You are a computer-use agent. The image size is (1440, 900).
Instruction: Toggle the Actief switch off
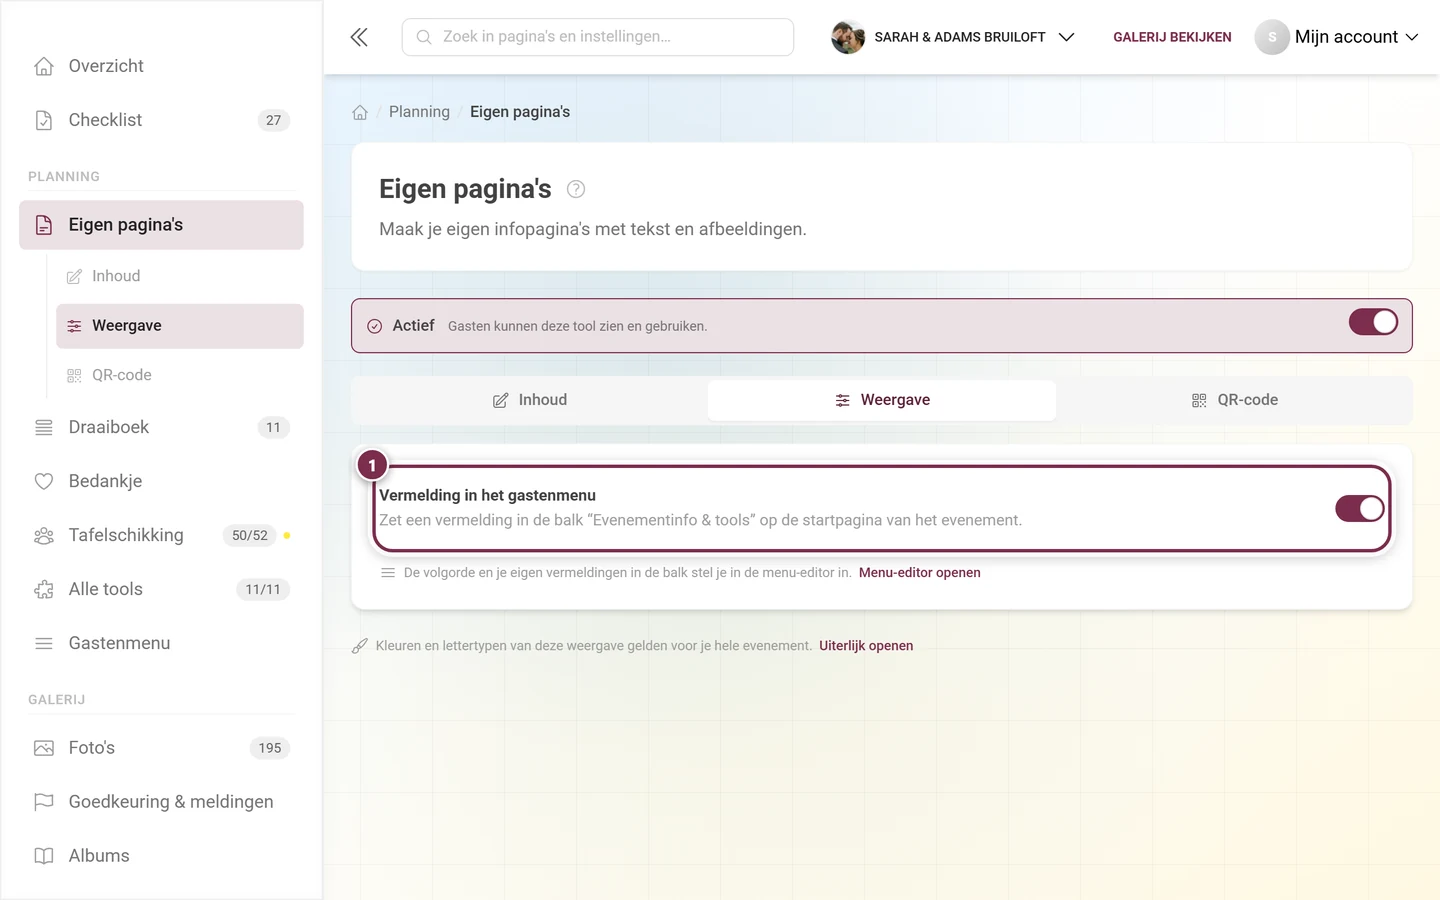[1373, 322]
